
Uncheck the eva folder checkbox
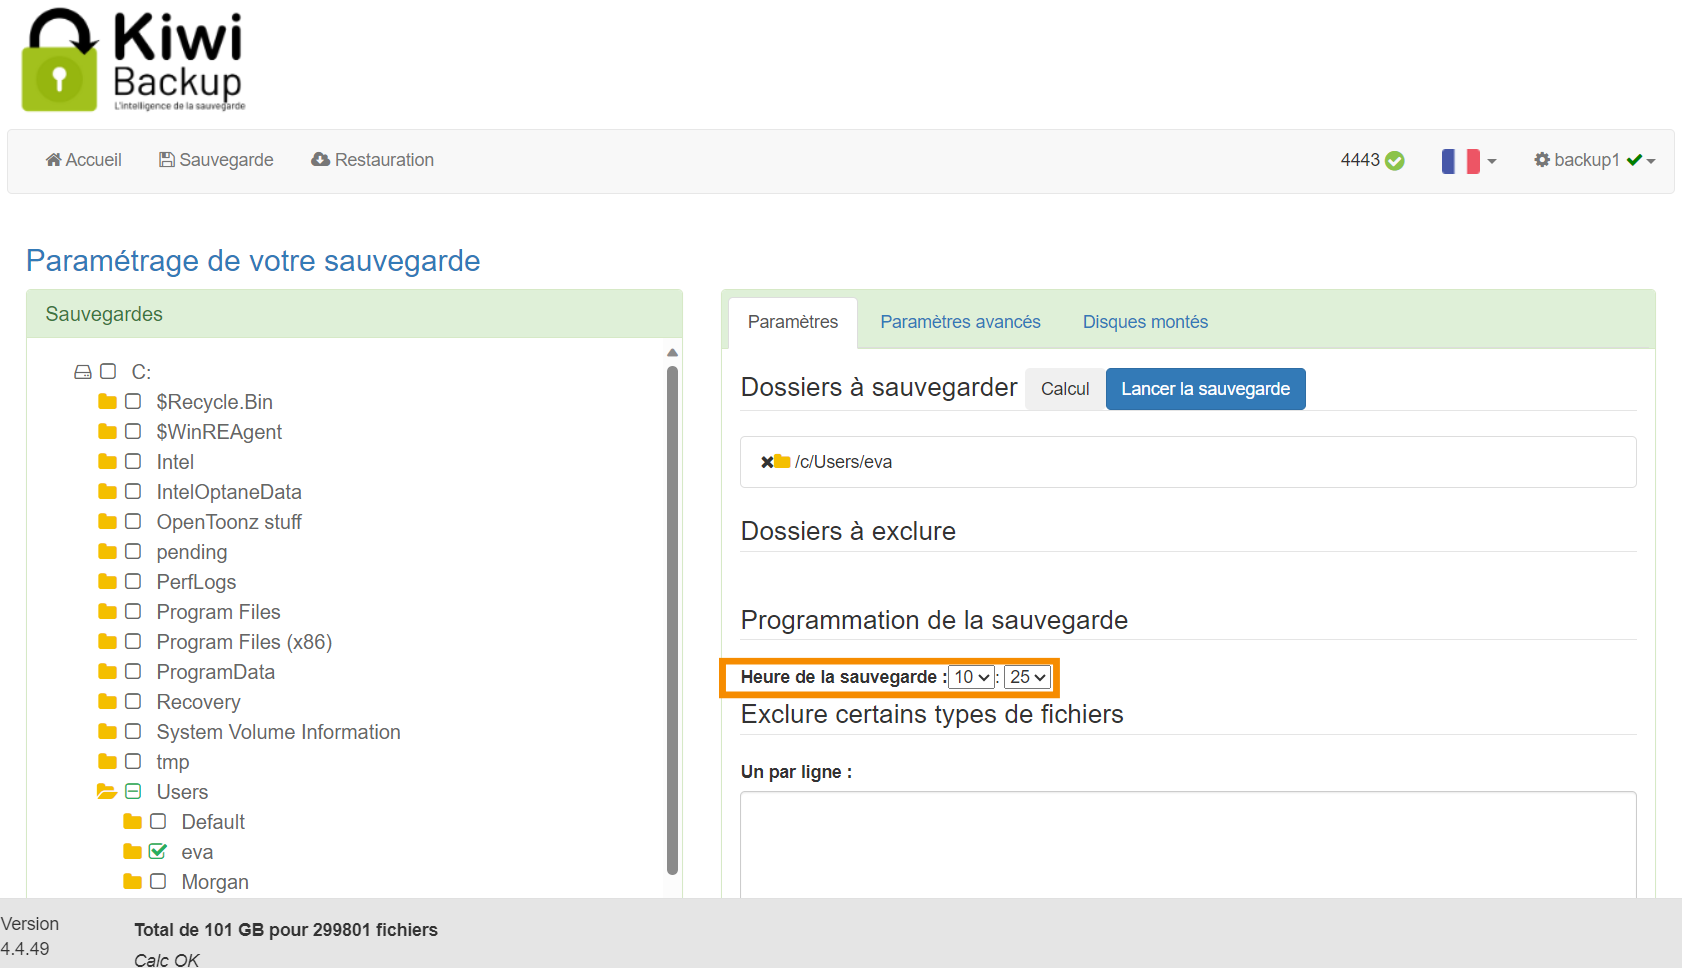coord(158,852)
